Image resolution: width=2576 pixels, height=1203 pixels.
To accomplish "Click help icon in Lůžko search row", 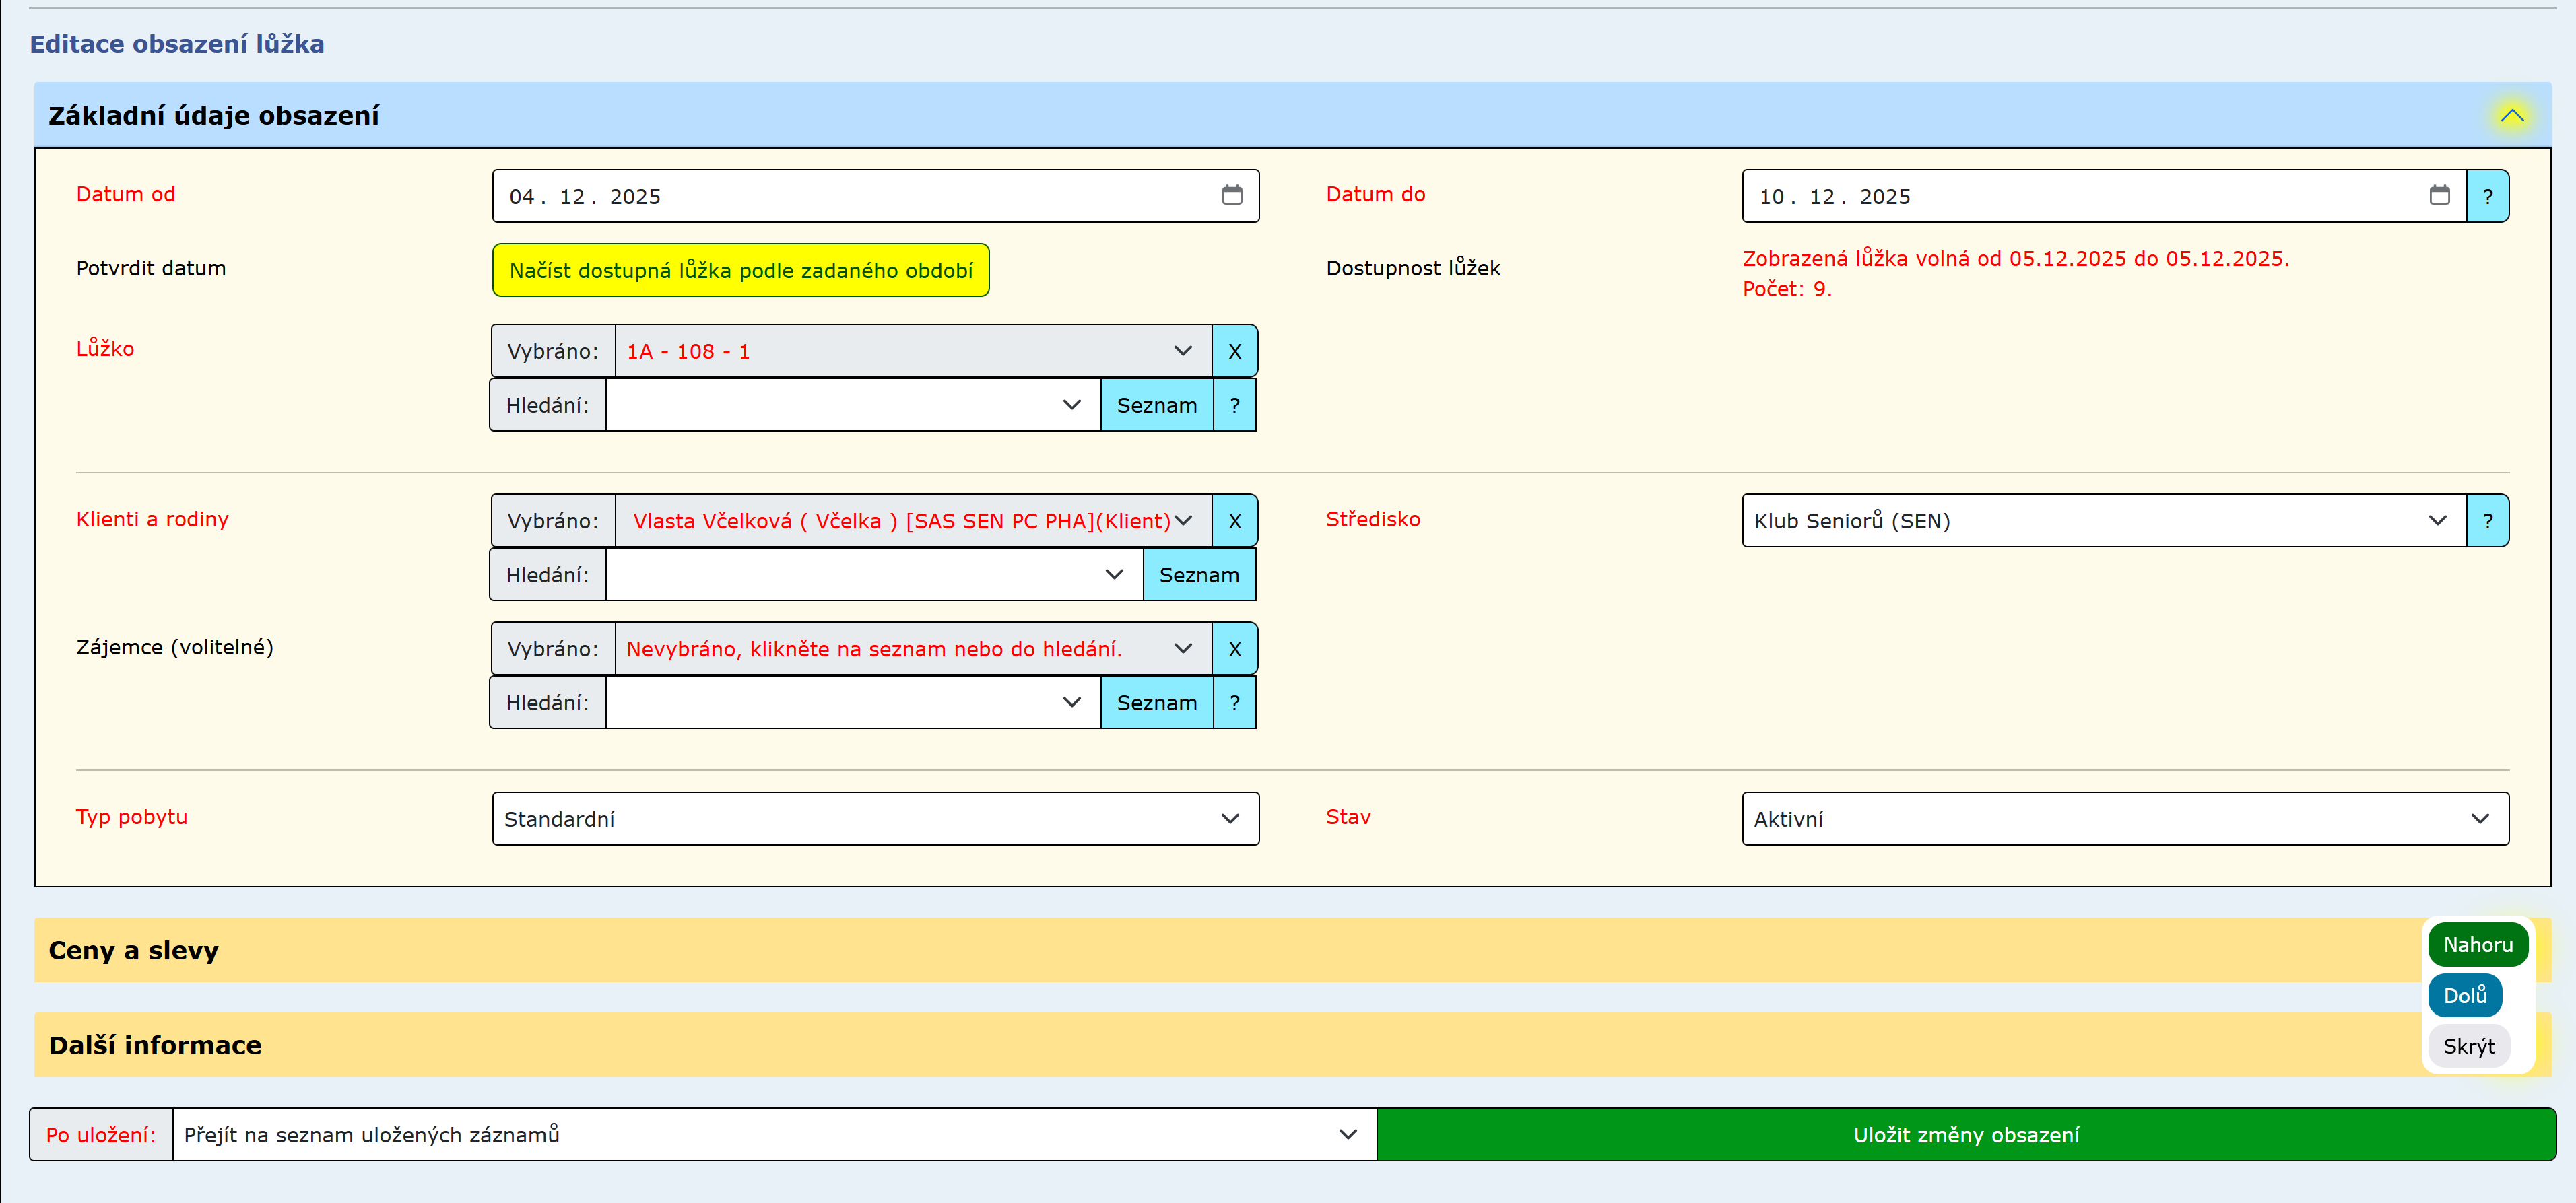I will (x=1234, y=405).
